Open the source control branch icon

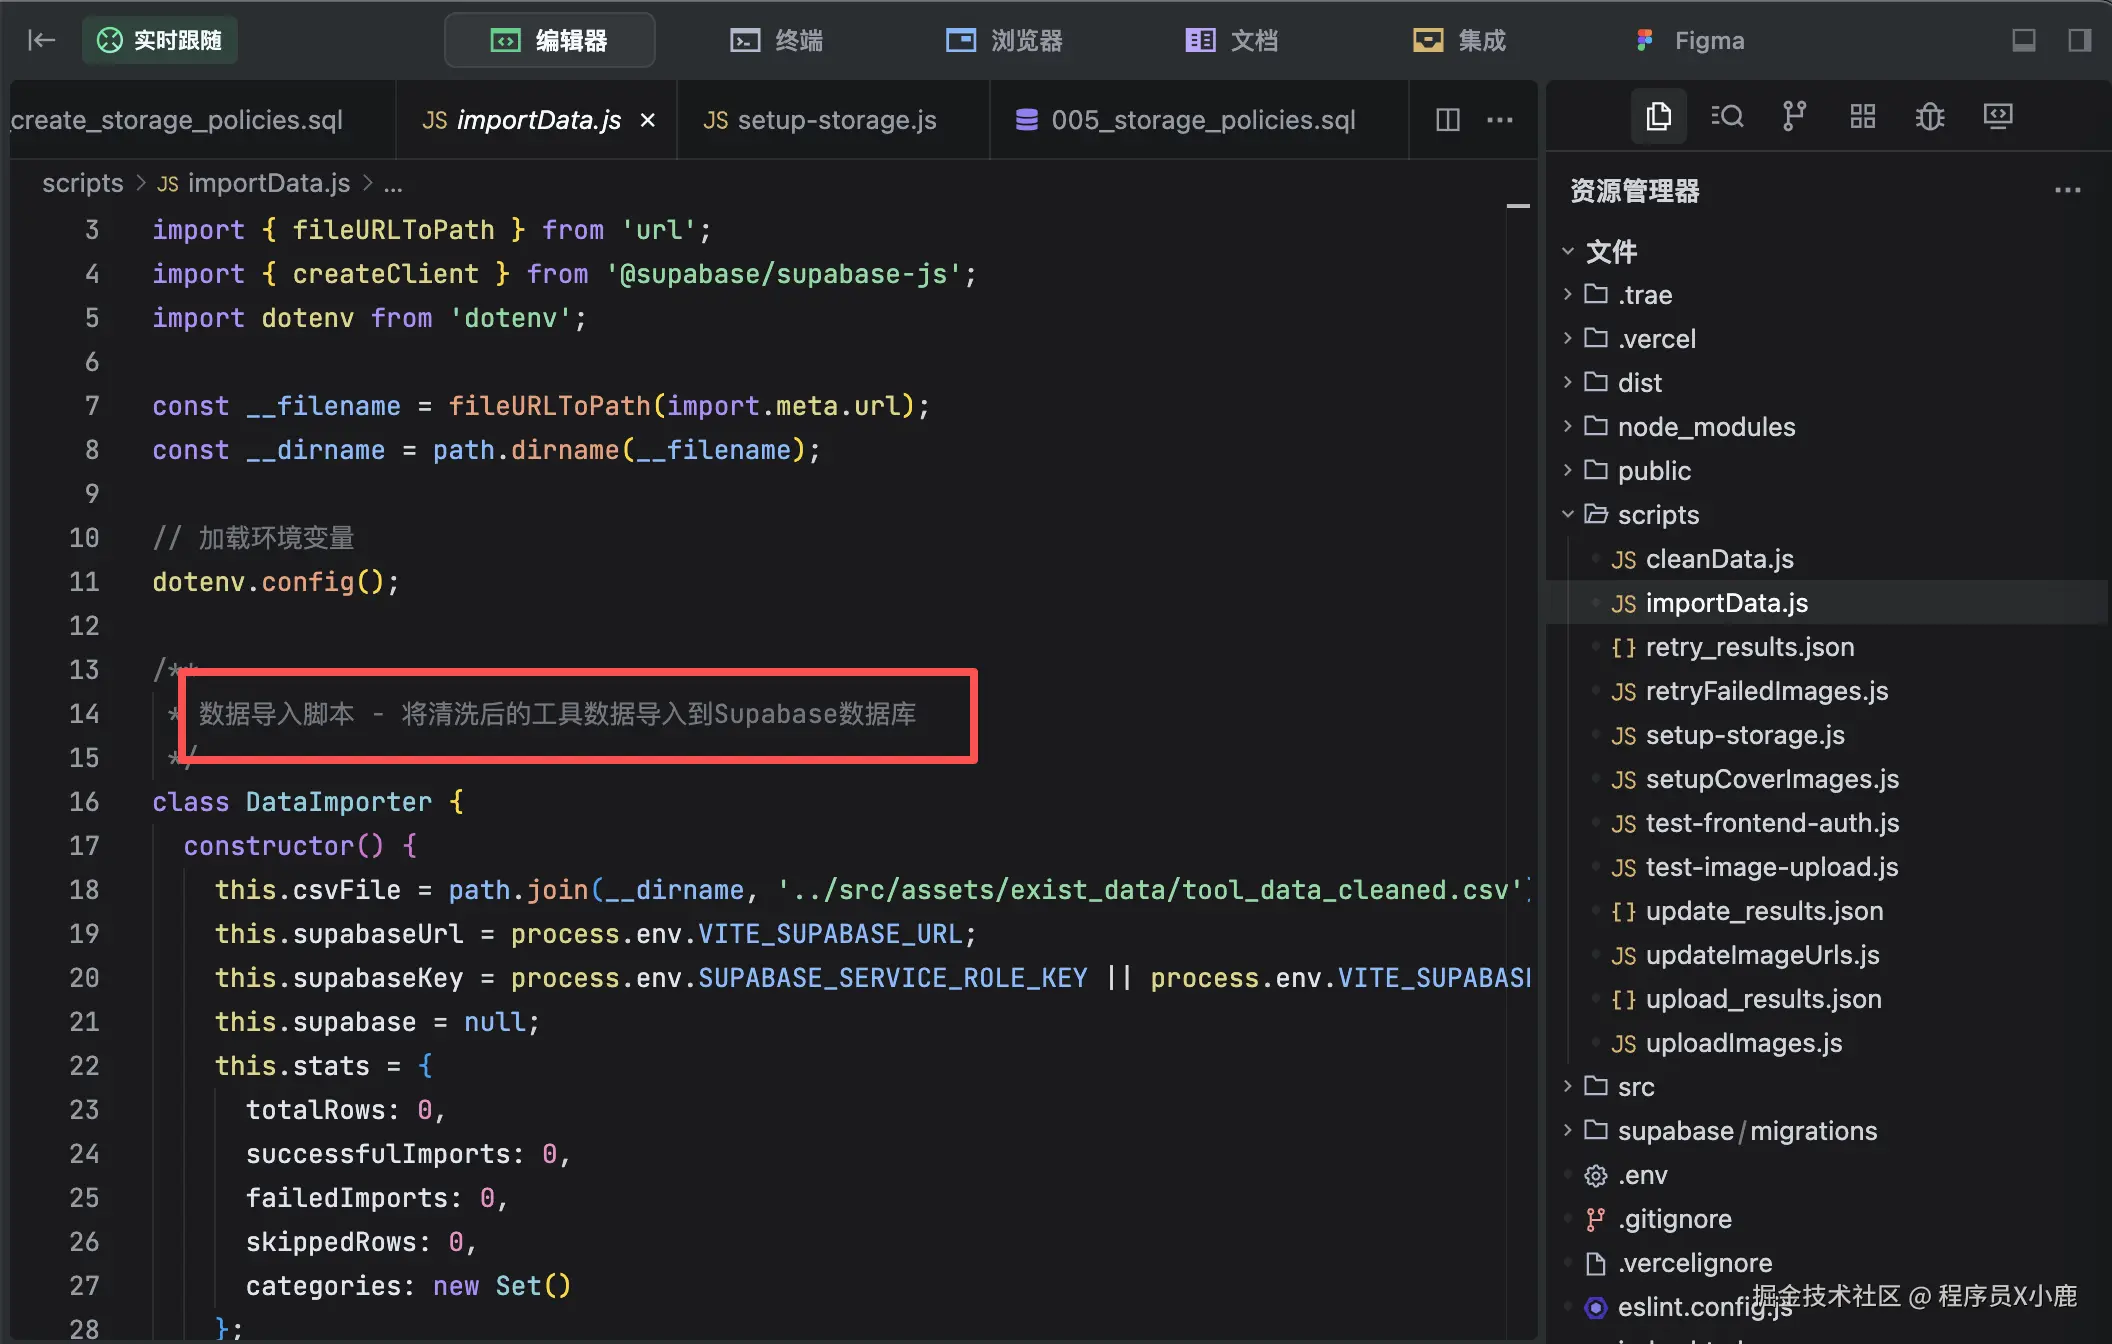click(x=1794, y=117)
